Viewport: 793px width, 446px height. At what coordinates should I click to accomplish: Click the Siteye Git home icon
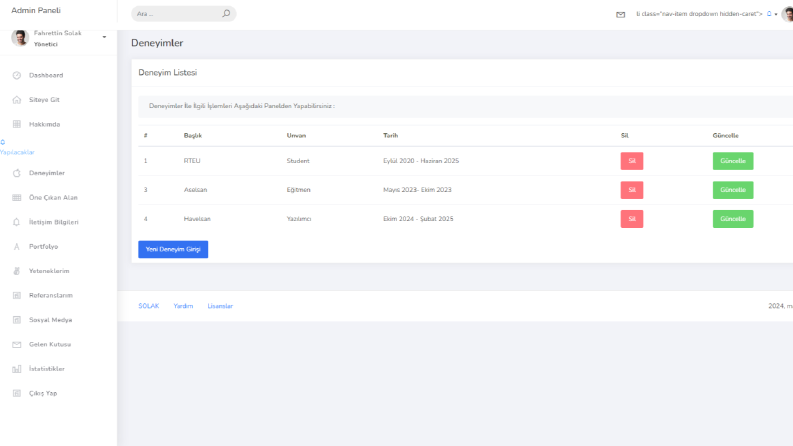coord(17,100)
